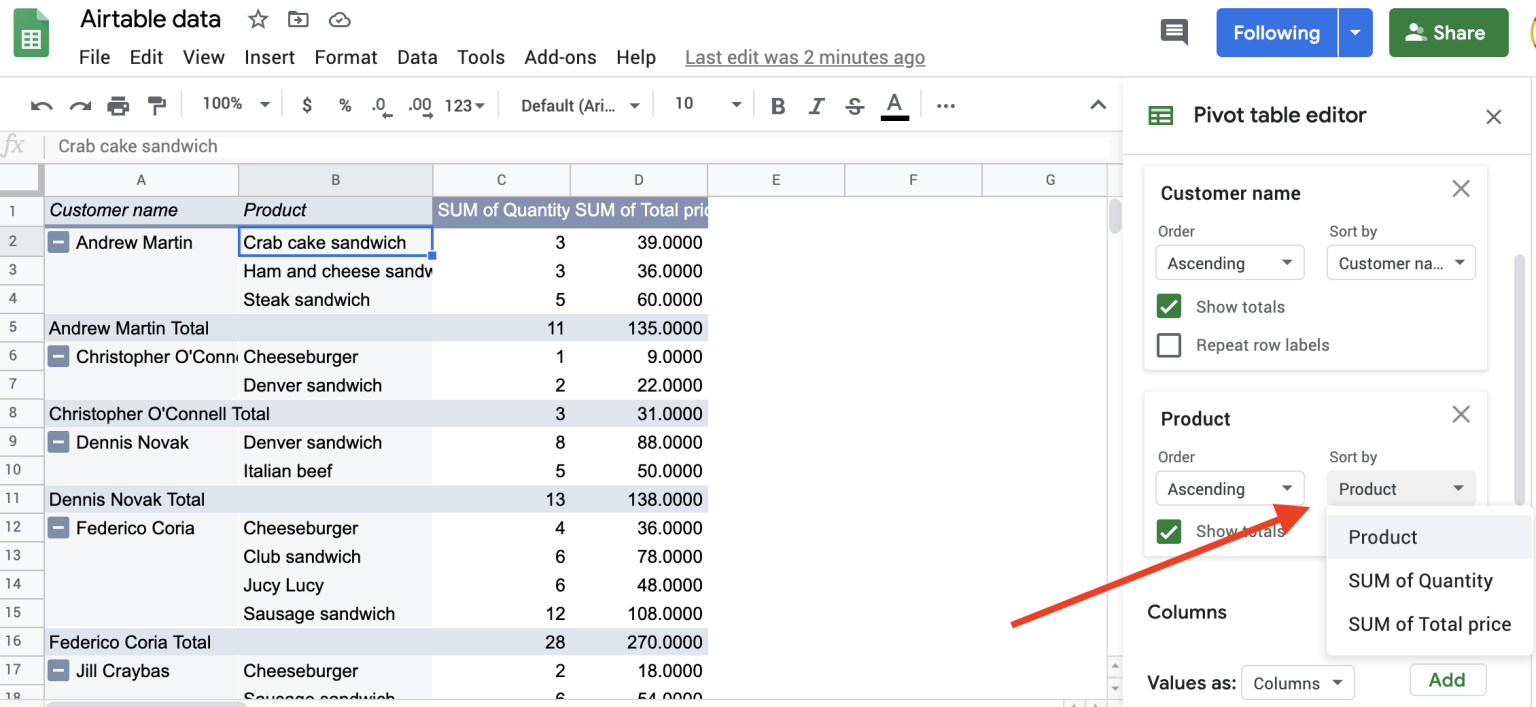Select SUM of Quantity in sort menu
This screenshot has height=707, width=1536.
[1421, 580]
